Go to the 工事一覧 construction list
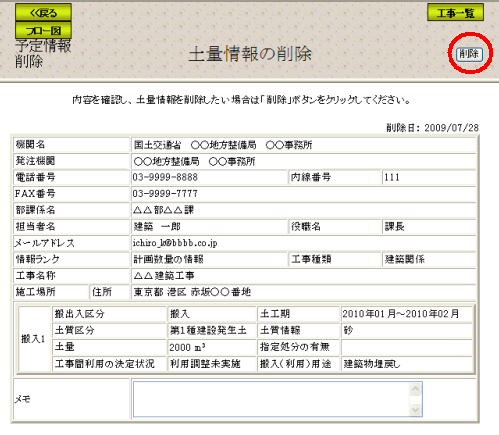 click(455, 13)
